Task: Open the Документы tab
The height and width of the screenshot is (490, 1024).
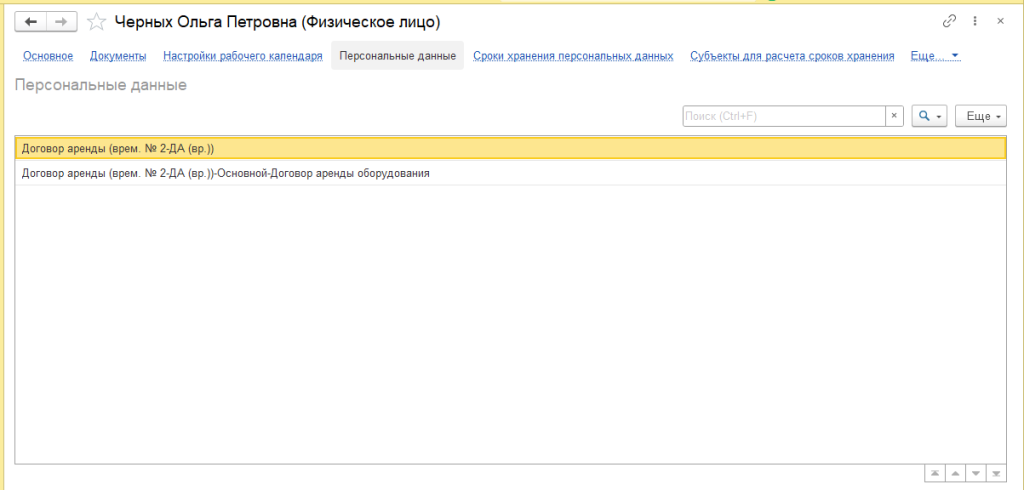Action: (x=118, y=56)
